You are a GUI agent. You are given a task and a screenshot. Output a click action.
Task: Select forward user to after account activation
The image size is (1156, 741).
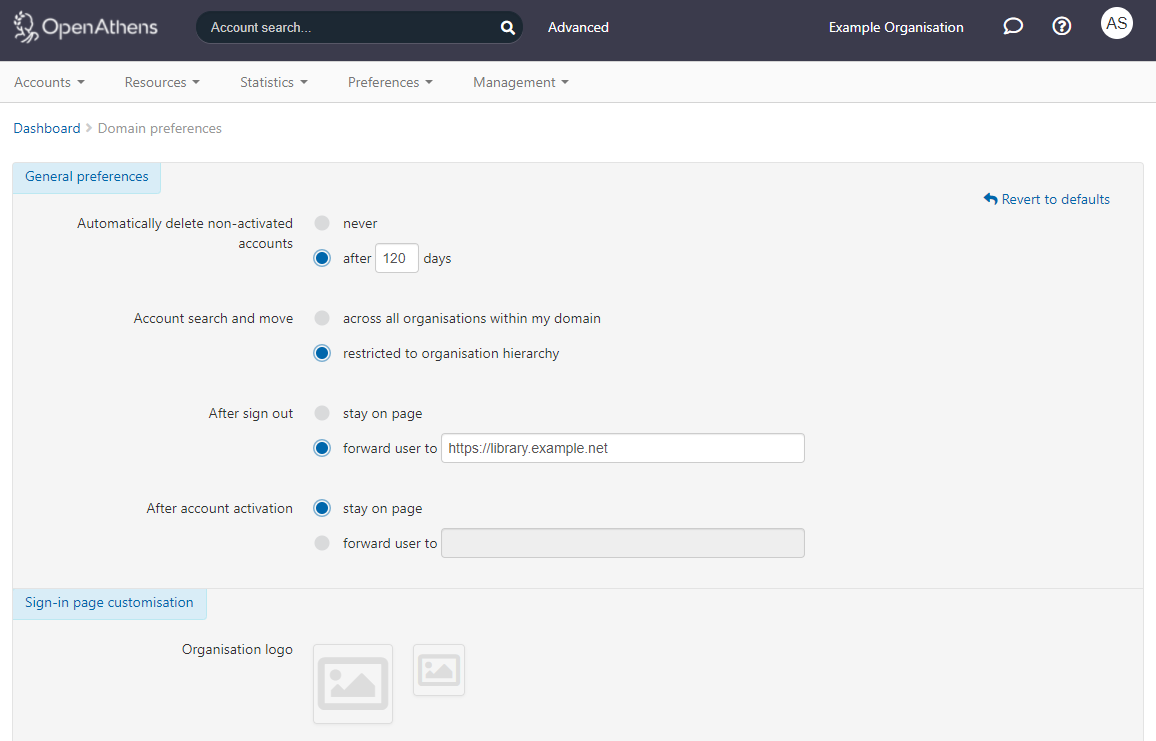coord(321,543)
